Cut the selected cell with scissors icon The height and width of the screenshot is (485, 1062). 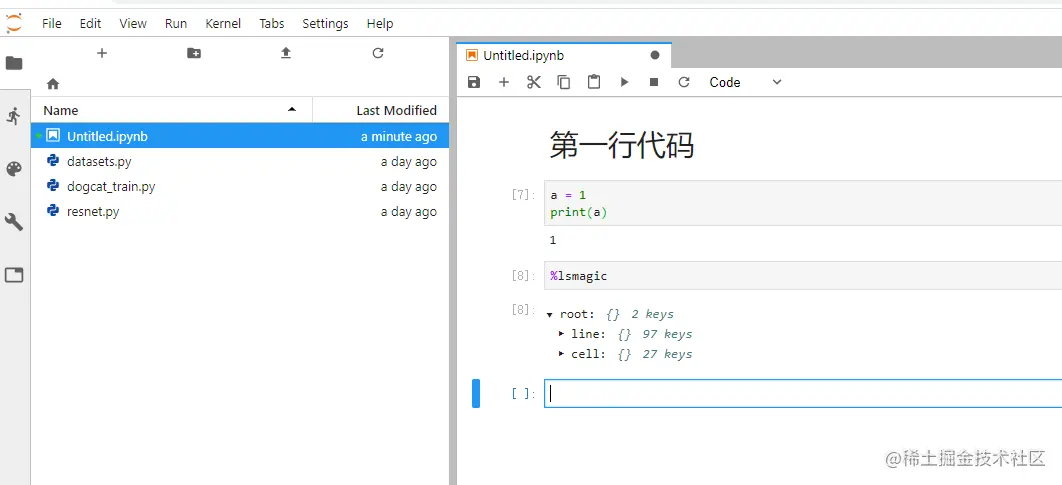point(534,82)
